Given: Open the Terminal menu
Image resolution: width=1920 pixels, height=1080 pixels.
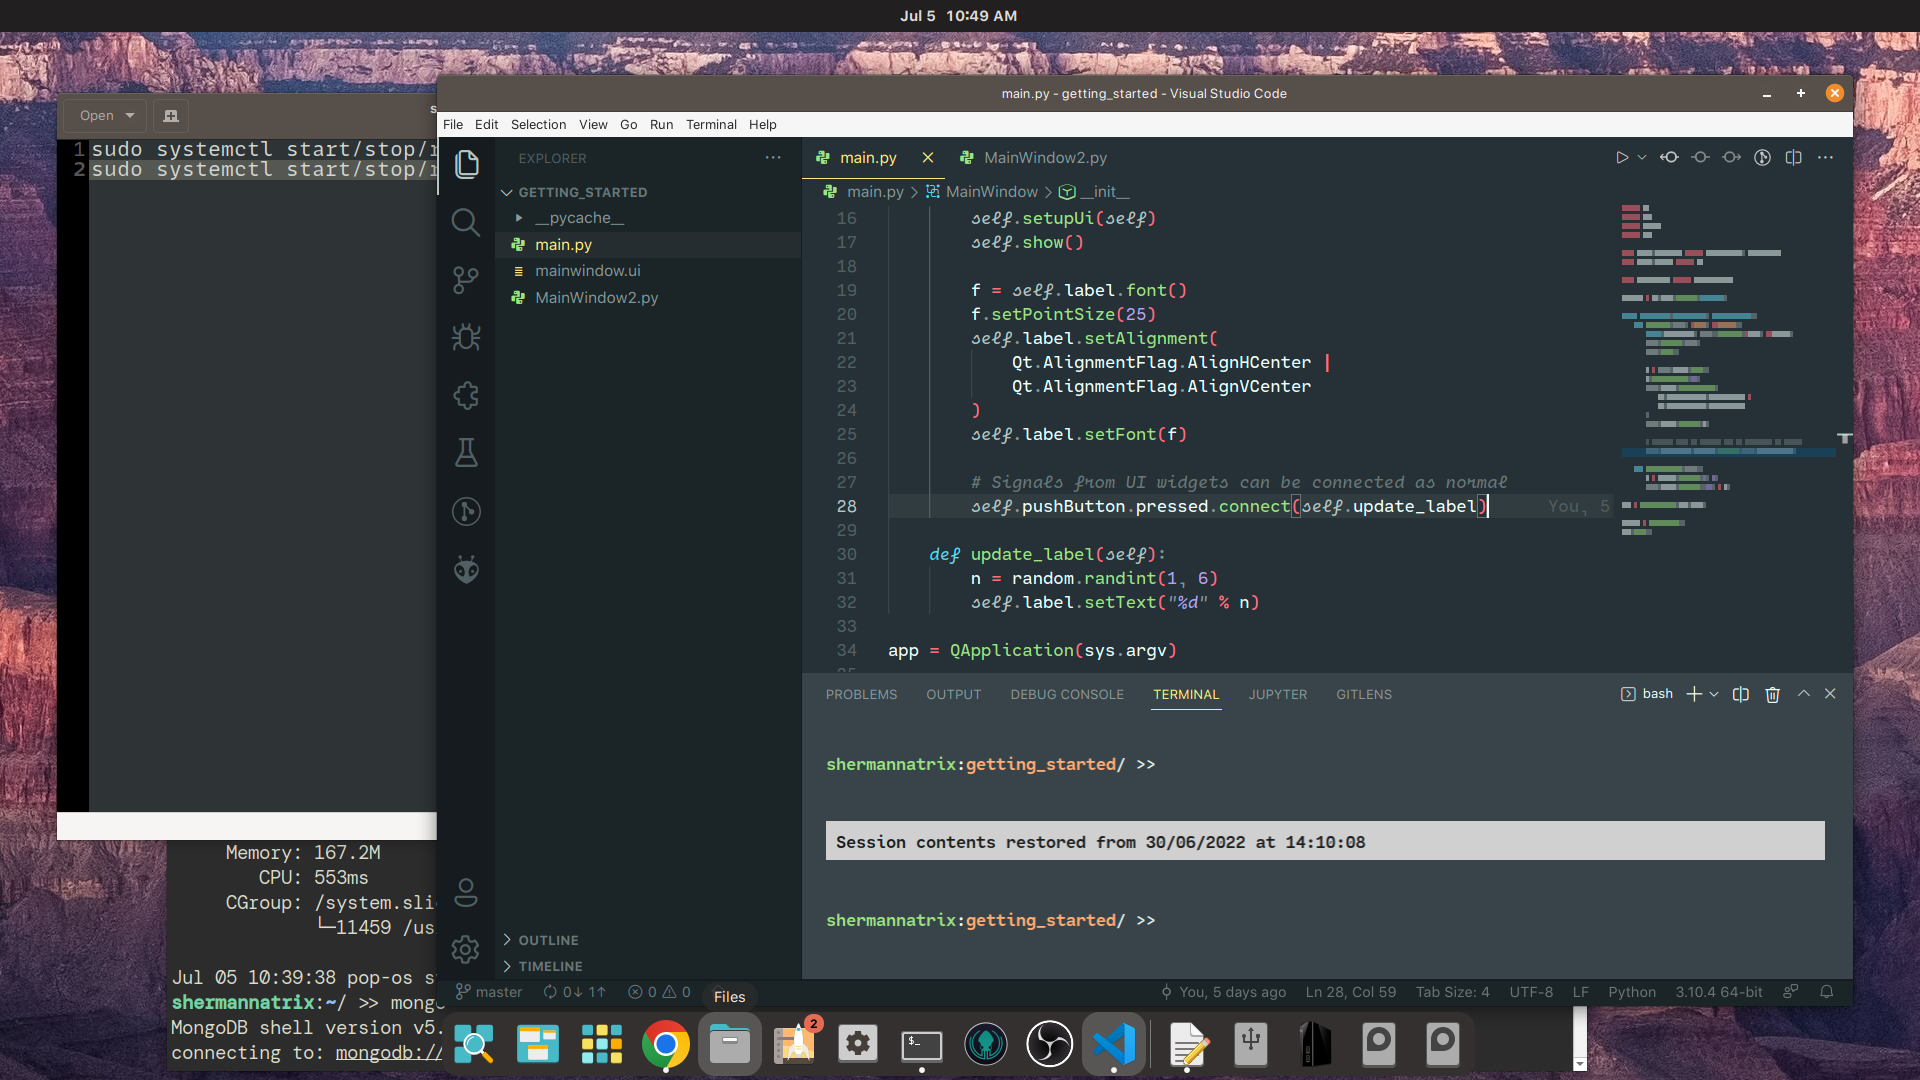Looking at the screenshot, I should click(710, 125).
